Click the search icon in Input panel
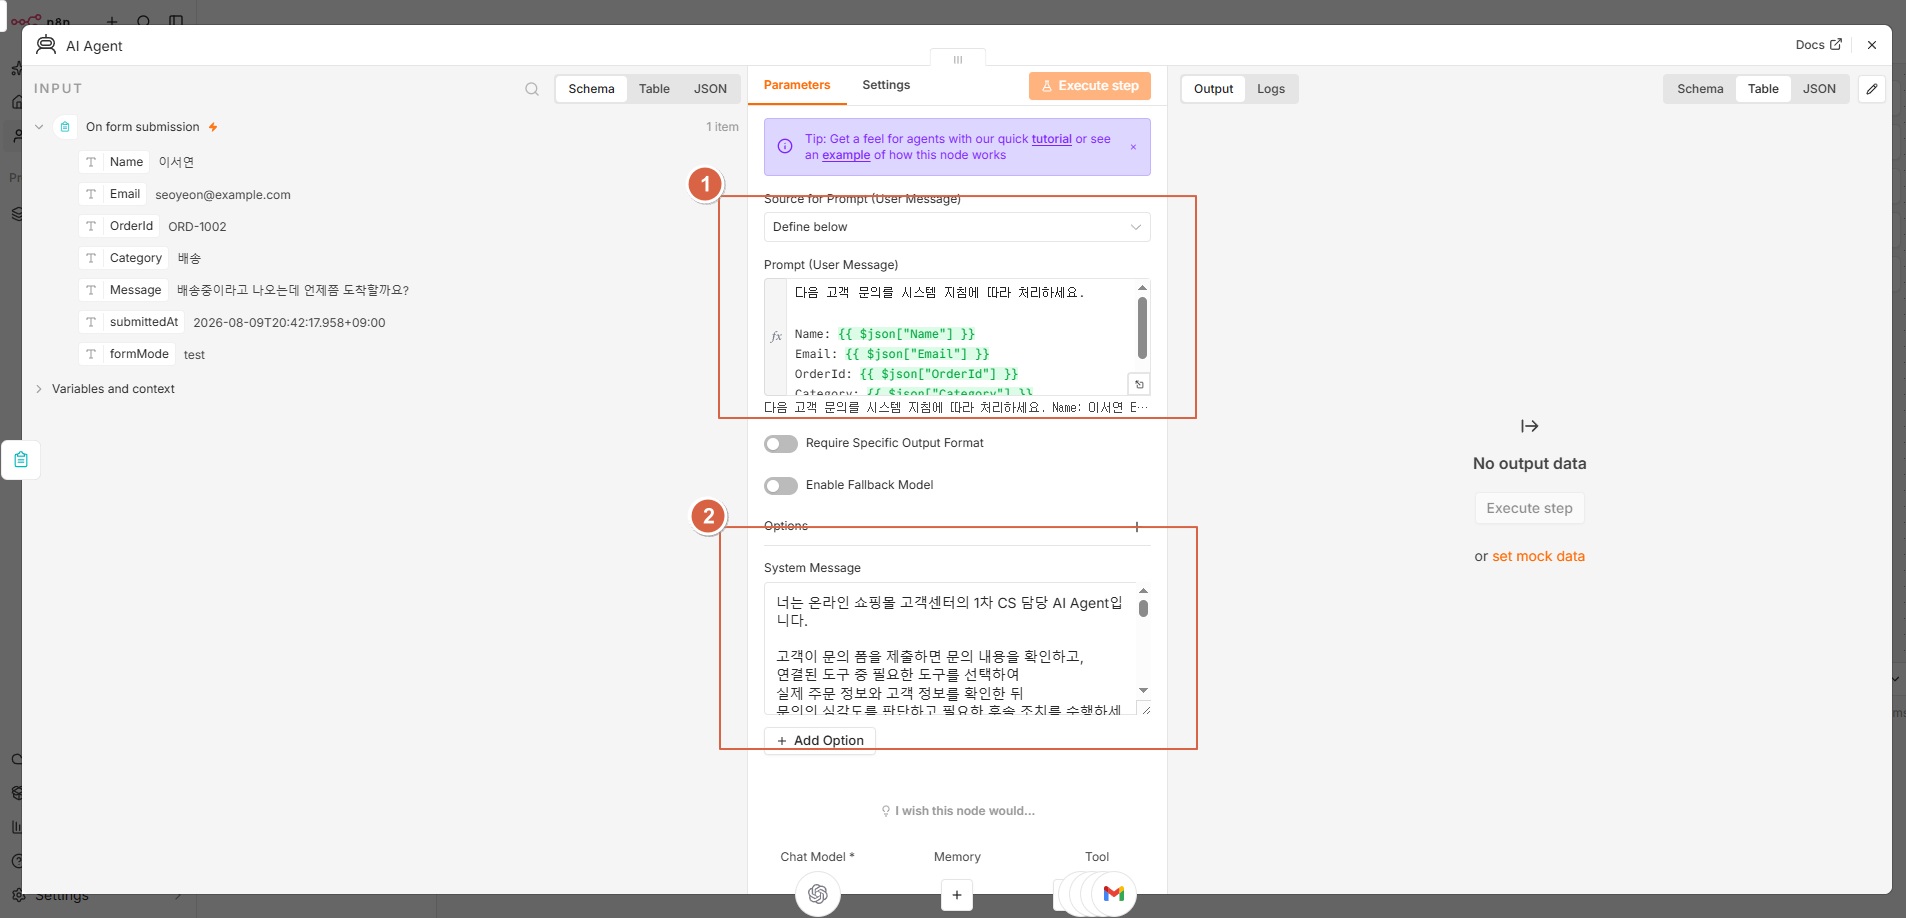The width and height of the screenshot is (1906, 918). point(532,89)
